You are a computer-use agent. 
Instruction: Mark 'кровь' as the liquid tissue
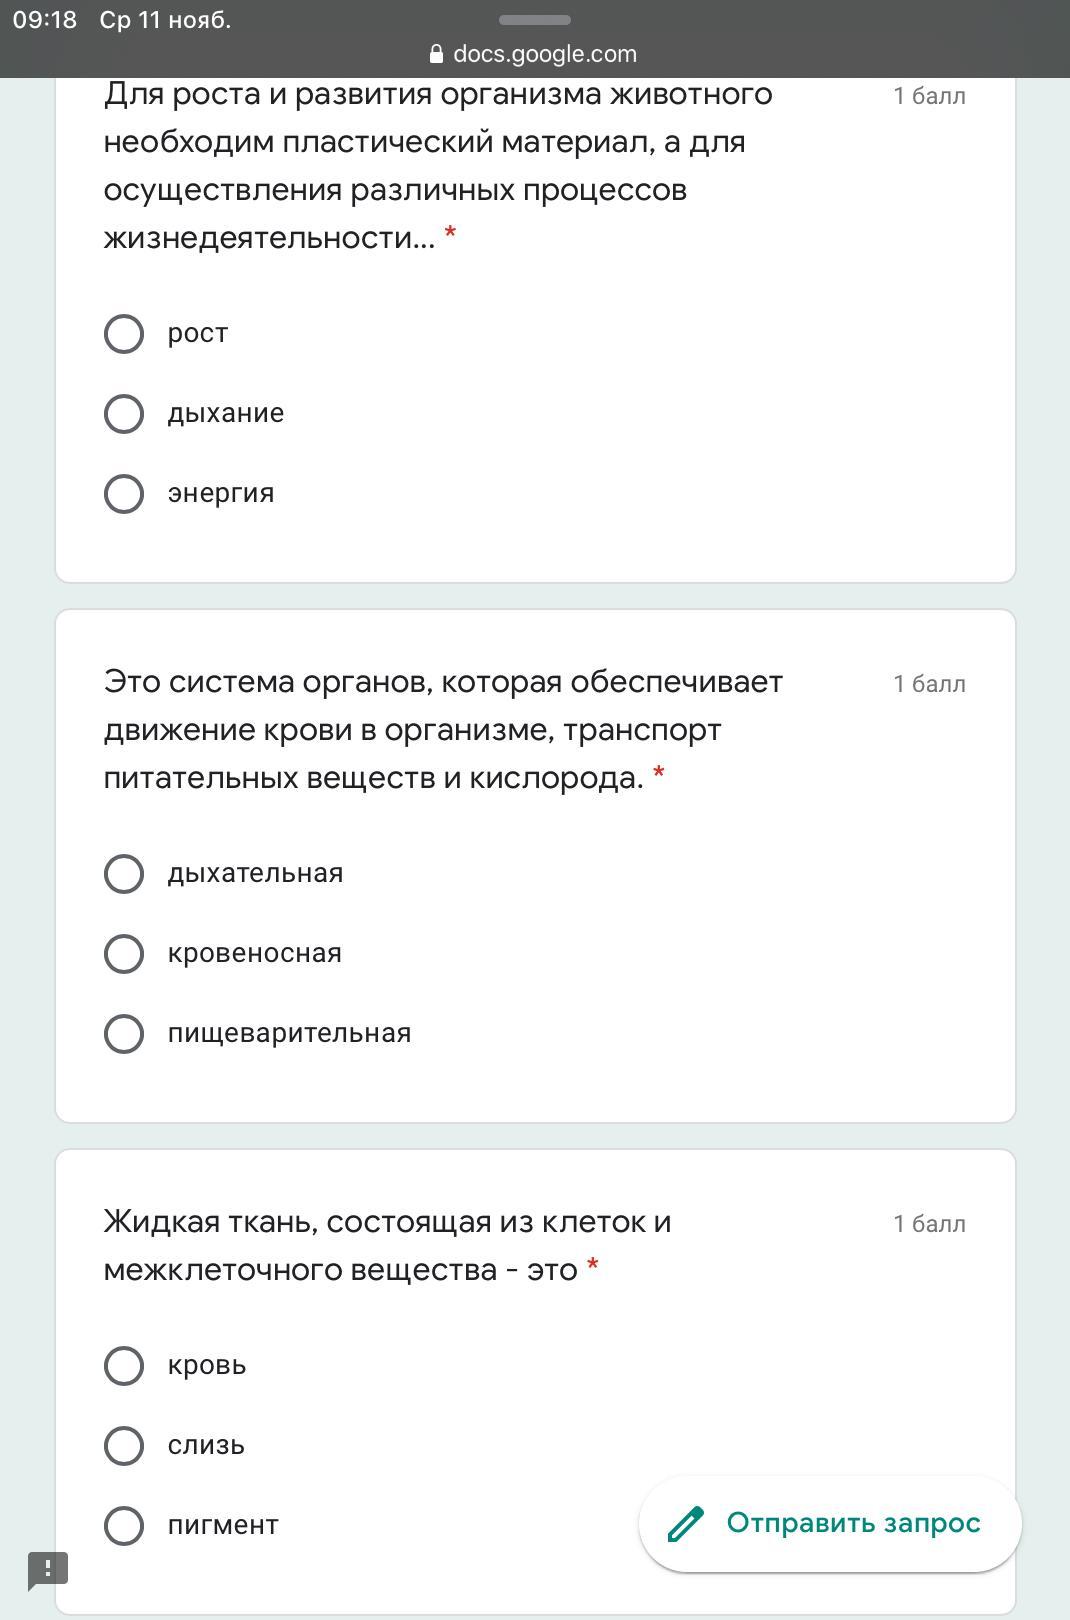point(124,1366)
